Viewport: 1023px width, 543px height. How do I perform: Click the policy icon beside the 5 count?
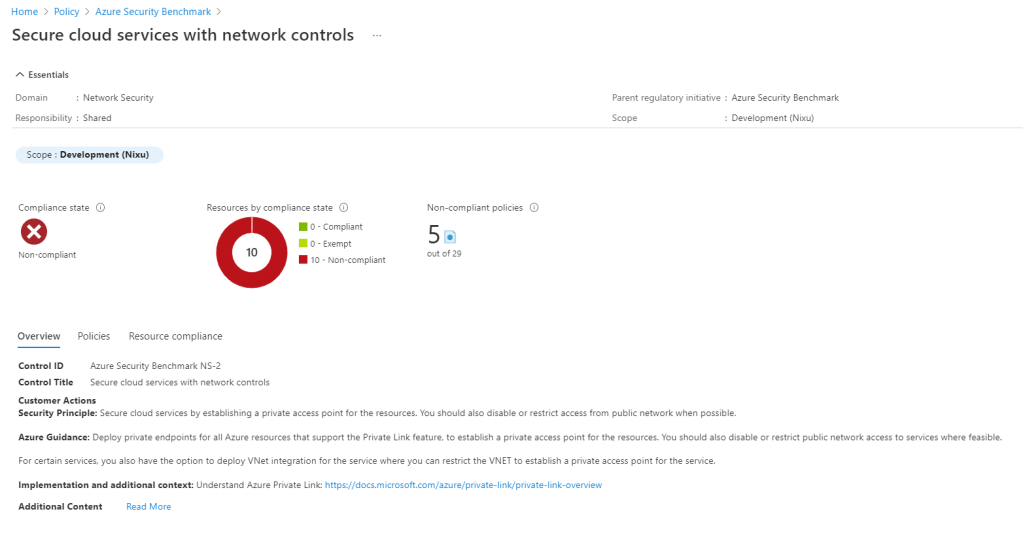point(450,237)
